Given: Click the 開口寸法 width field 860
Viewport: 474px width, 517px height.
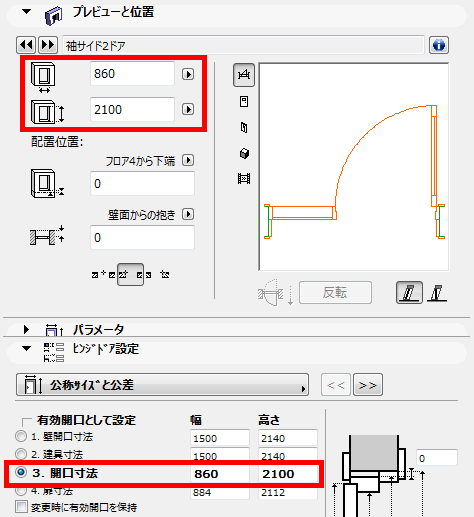Looking at the screenshot, I should coord(220,474).
